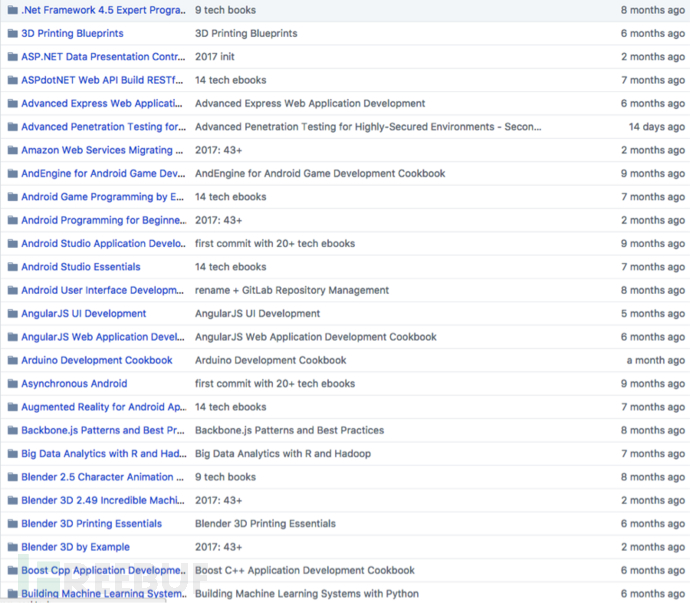This screenshot has height=603, width=690.
Task: Click folder icon beside ASP.NET Data Presentation row
Action: tap(13, 57)
